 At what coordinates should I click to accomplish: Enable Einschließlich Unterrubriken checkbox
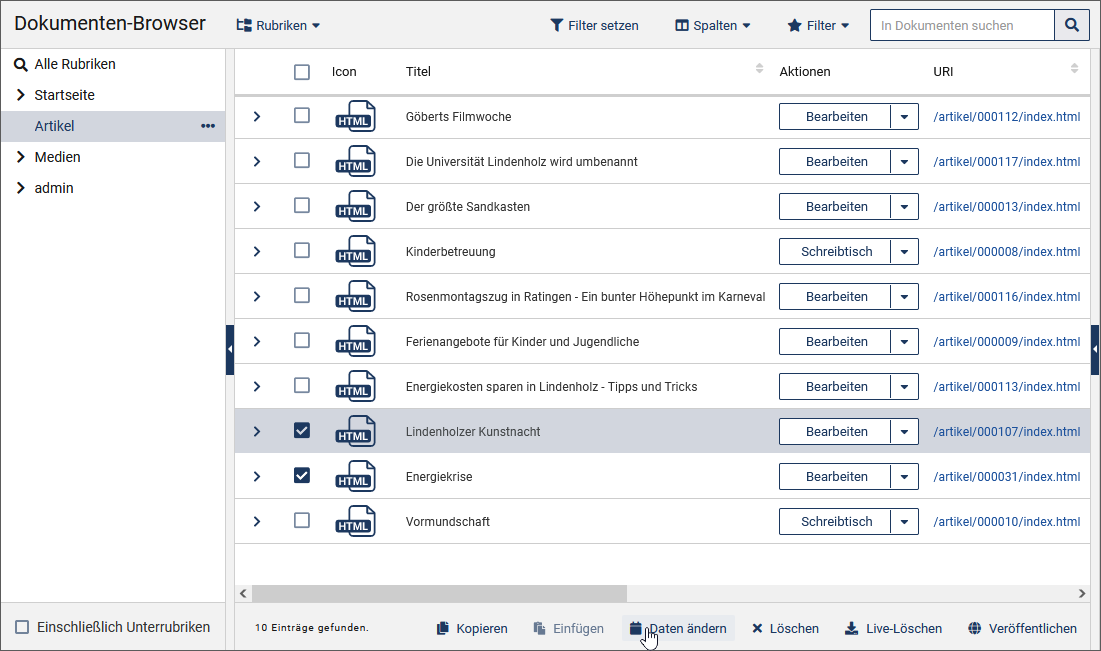[x=22, y=627]
